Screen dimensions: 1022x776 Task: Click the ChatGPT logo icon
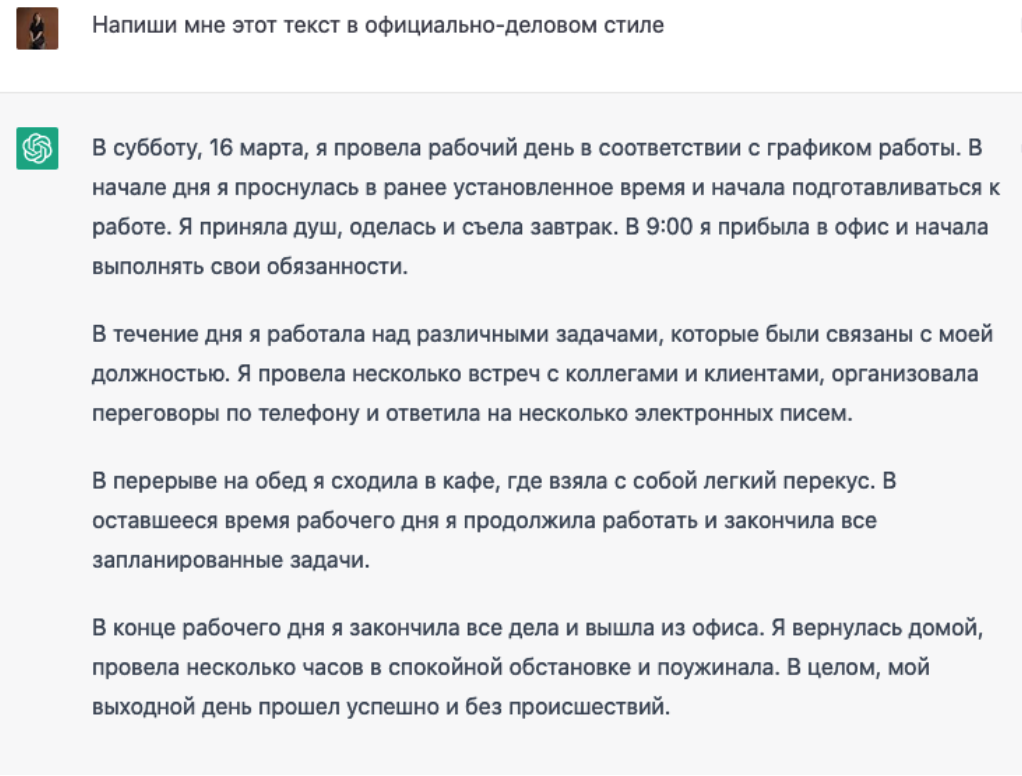[38, 149]
